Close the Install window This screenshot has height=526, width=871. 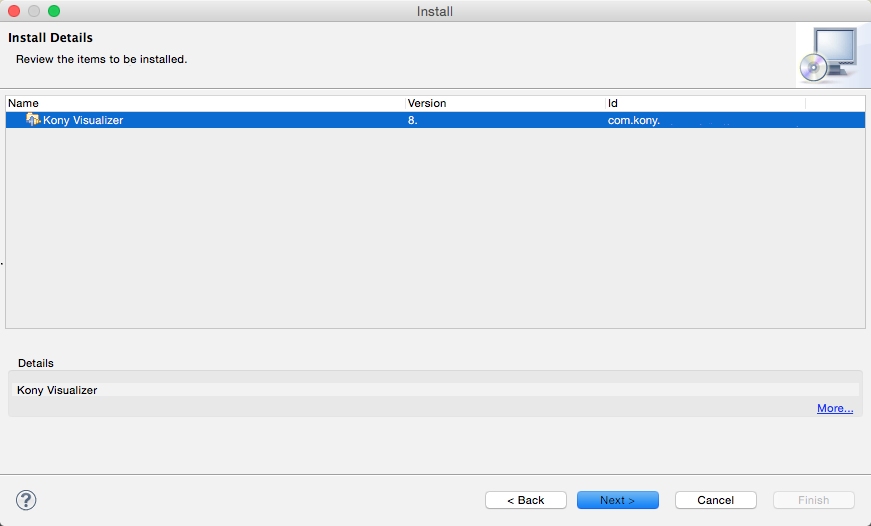click(x=14, y=11)
